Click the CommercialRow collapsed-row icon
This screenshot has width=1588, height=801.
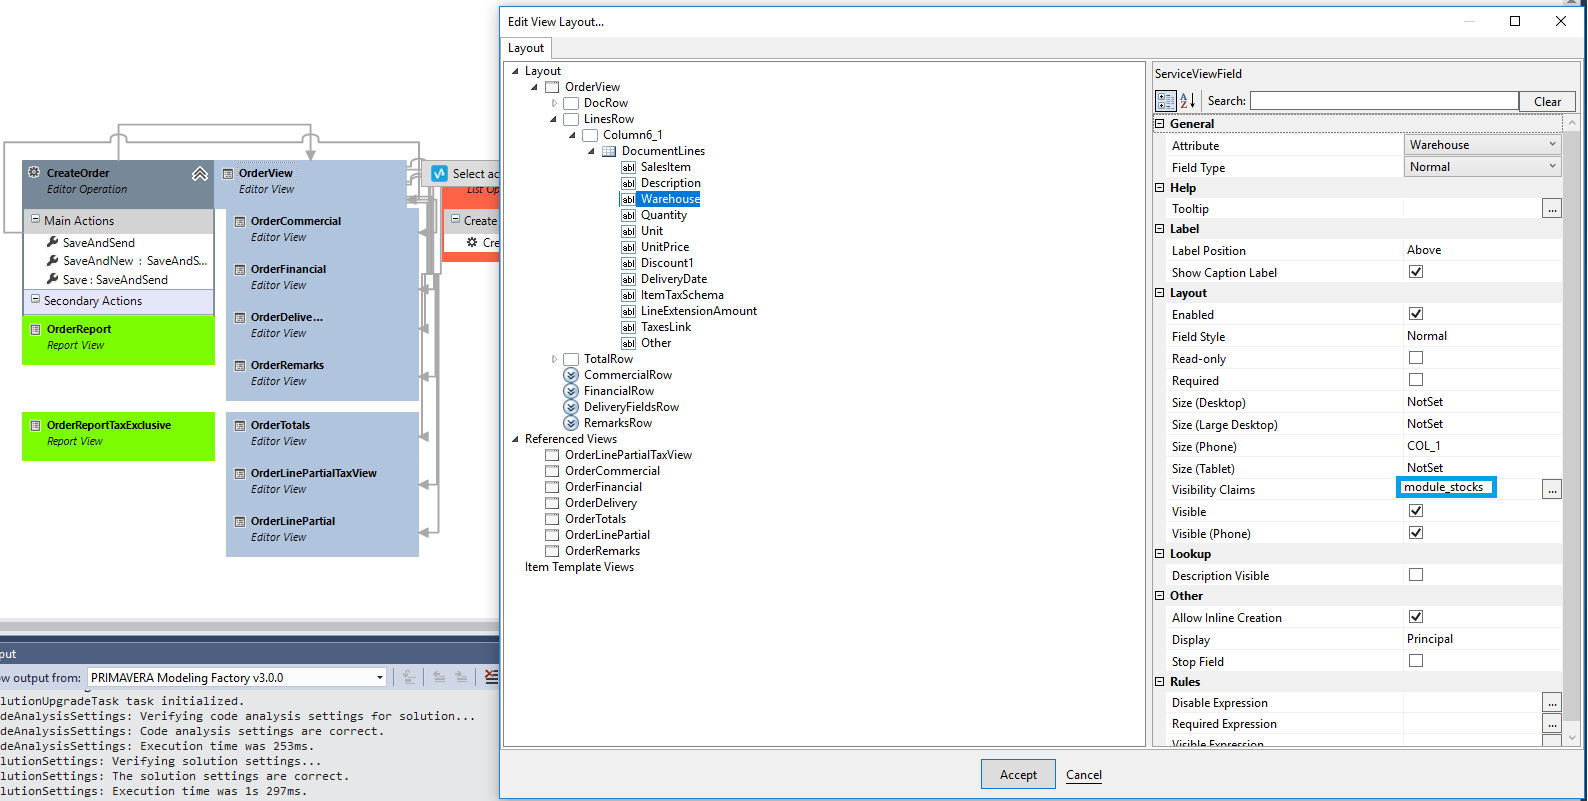(571, 375)
